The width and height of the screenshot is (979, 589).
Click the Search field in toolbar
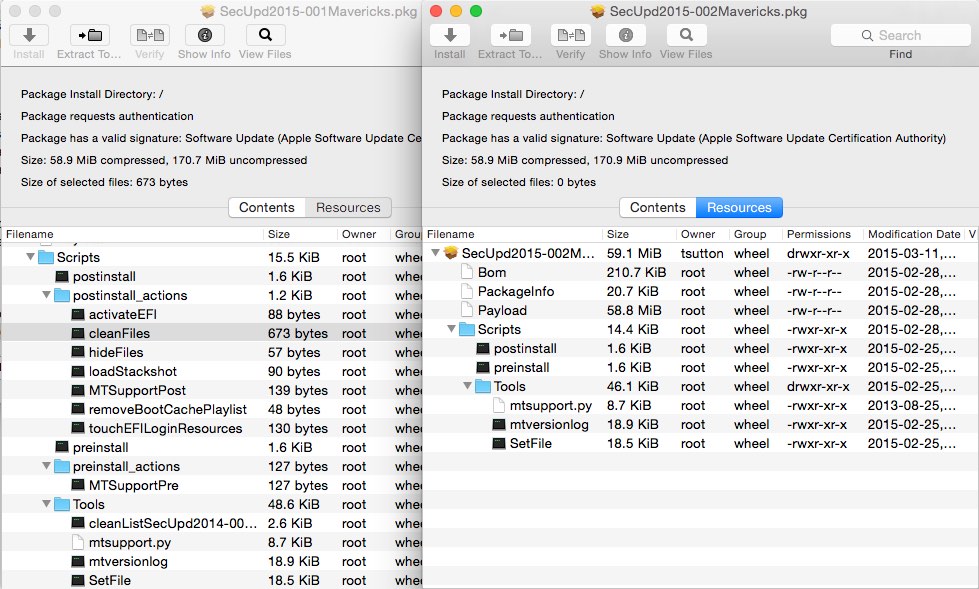[900, 36]
